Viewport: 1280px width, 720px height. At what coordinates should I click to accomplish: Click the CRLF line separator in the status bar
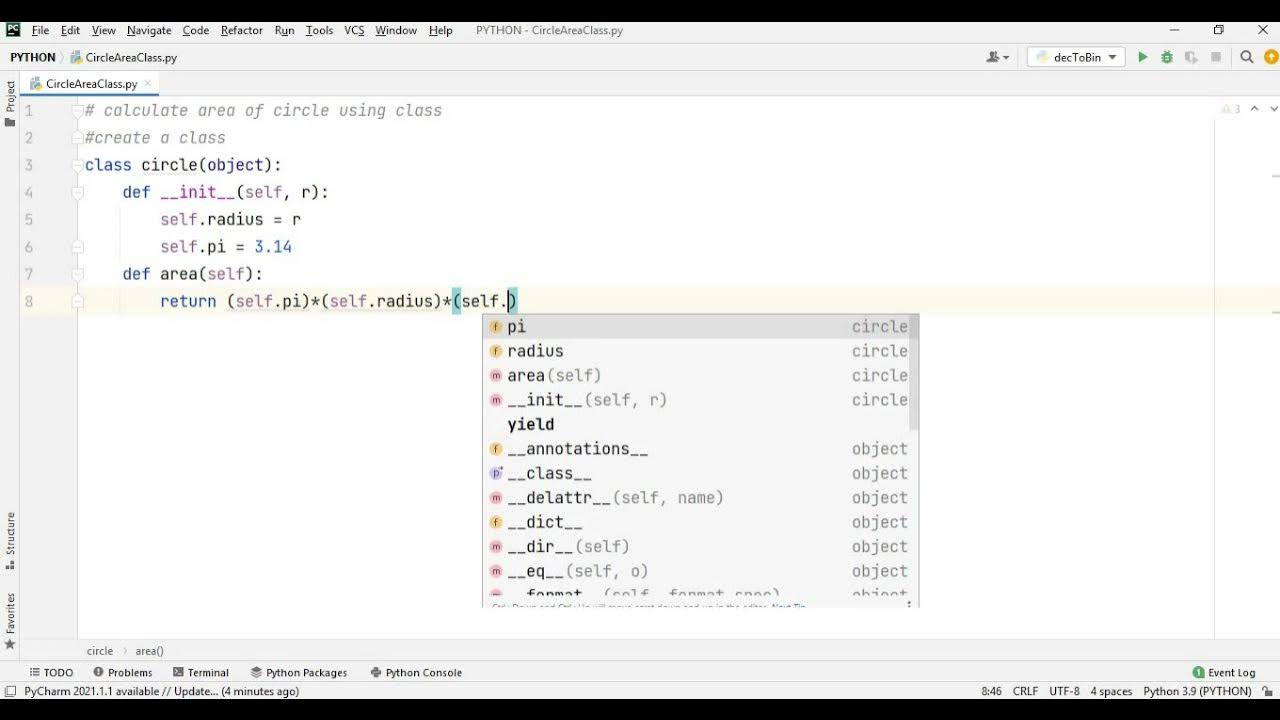coord(1025,691)
